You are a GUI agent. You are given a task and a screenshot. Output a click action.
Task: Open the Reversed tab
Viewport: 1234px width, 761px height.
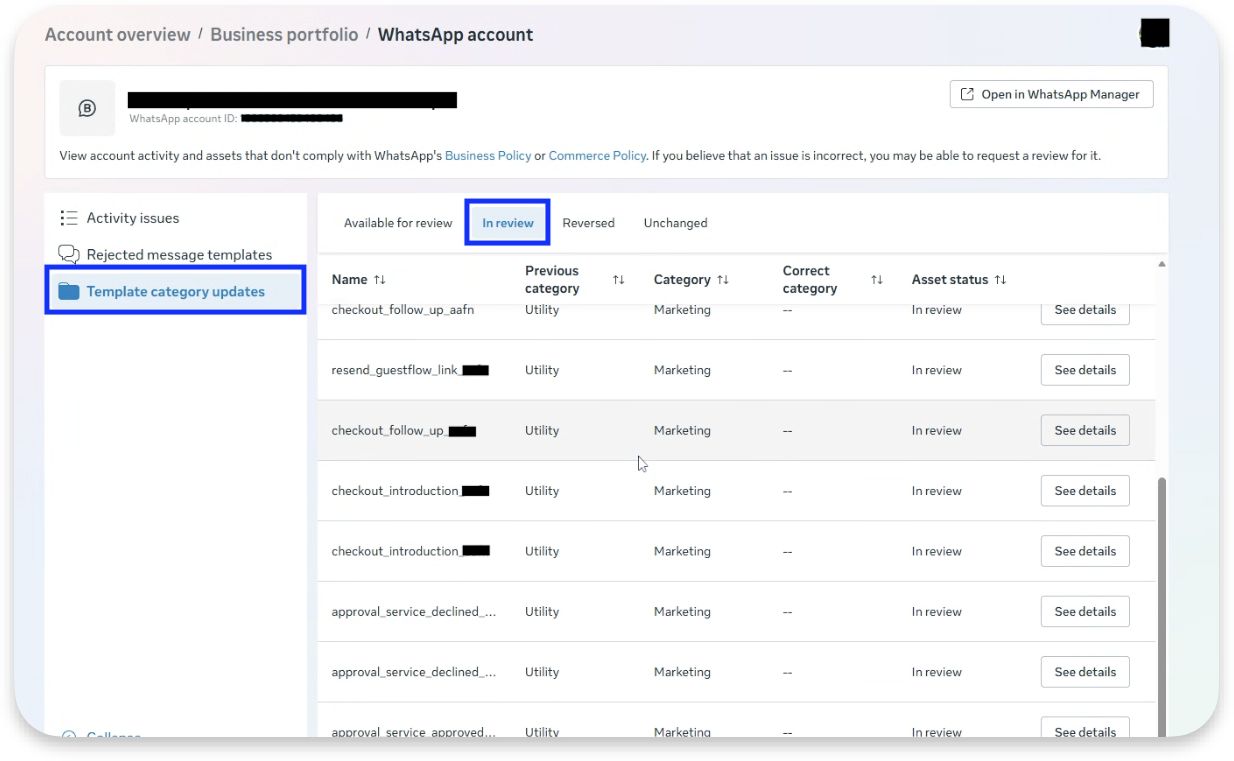(x=588, y=223)
